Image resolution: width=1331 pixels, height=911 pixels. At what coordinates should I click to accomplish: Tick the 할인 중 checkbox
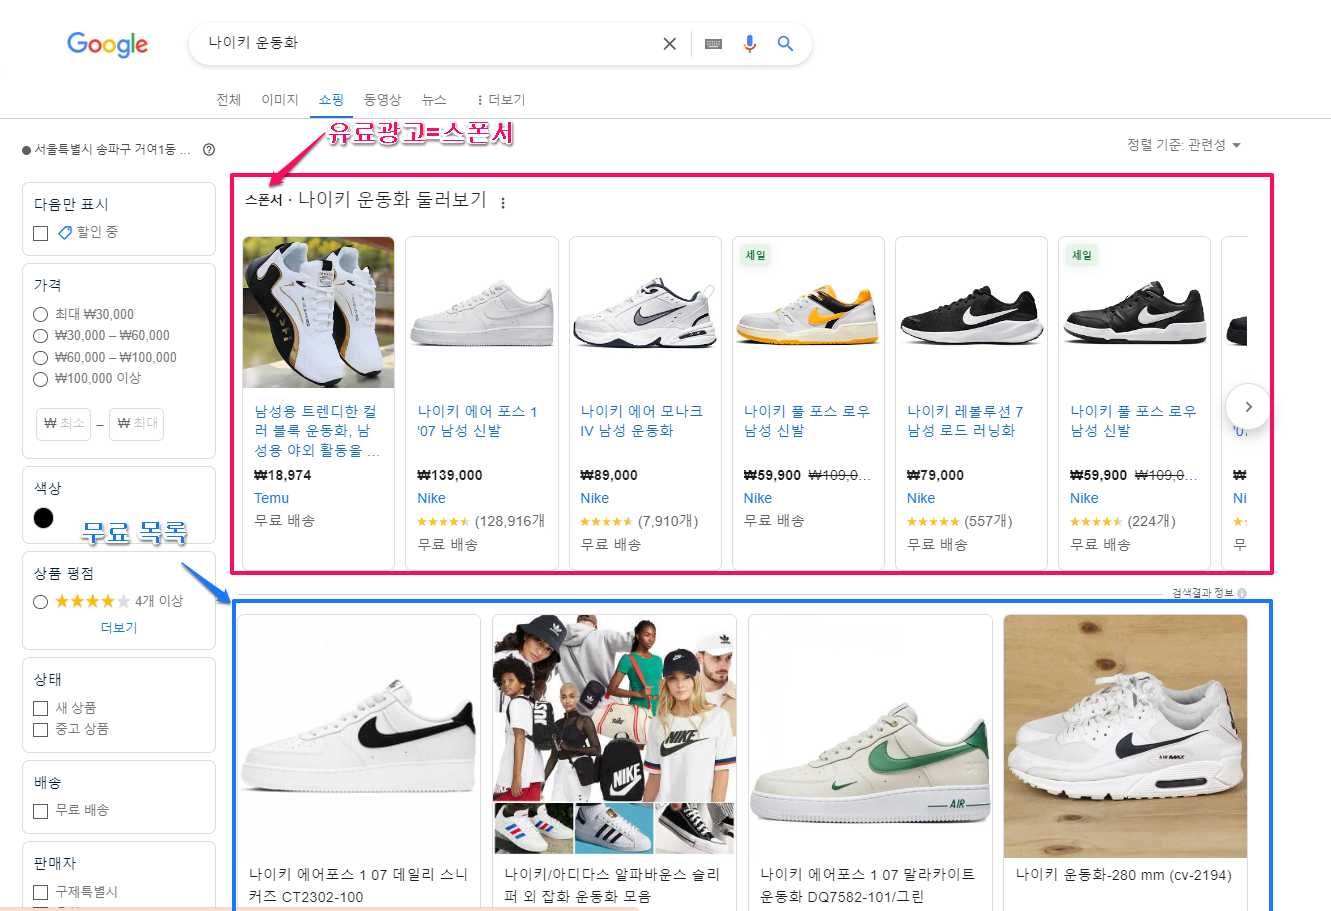pyautogui.click(x=41, y=233)
